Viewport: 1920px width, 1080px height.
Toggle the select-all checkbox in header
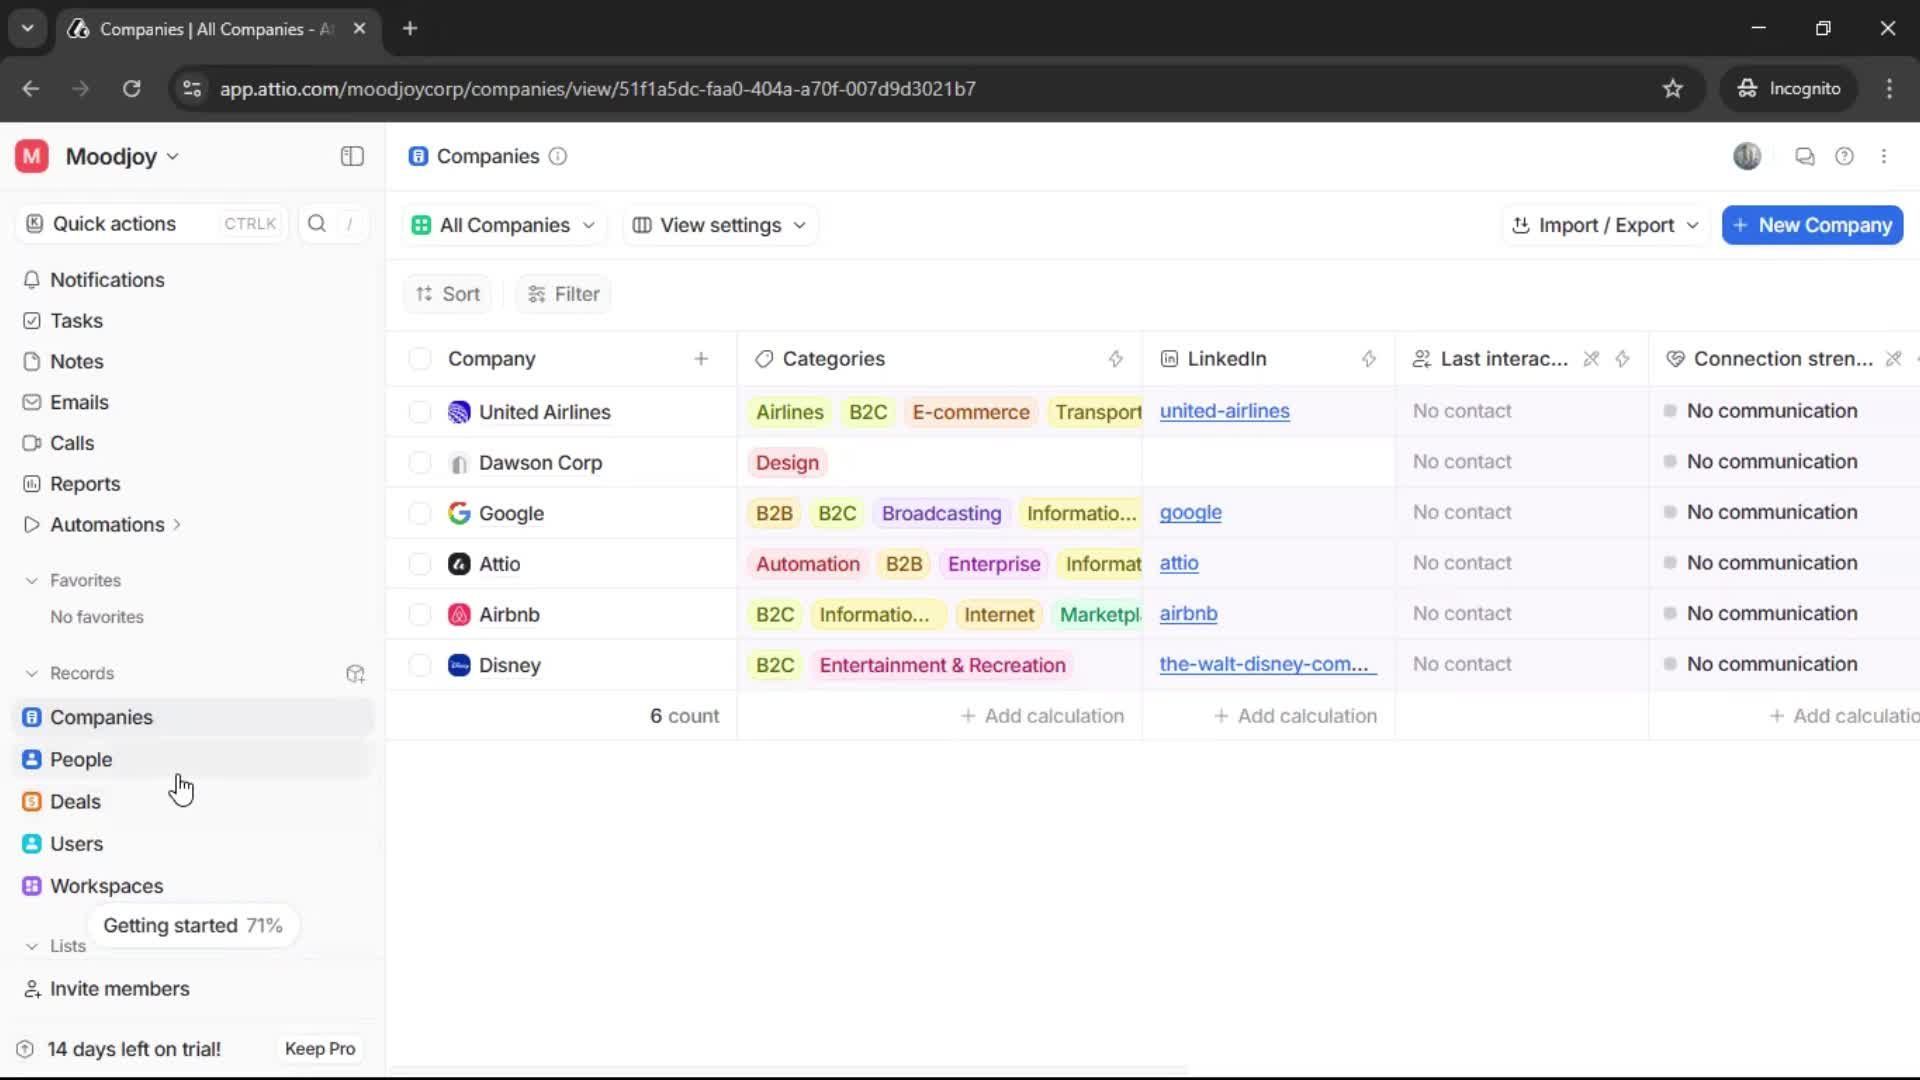[x=420, y=358]
